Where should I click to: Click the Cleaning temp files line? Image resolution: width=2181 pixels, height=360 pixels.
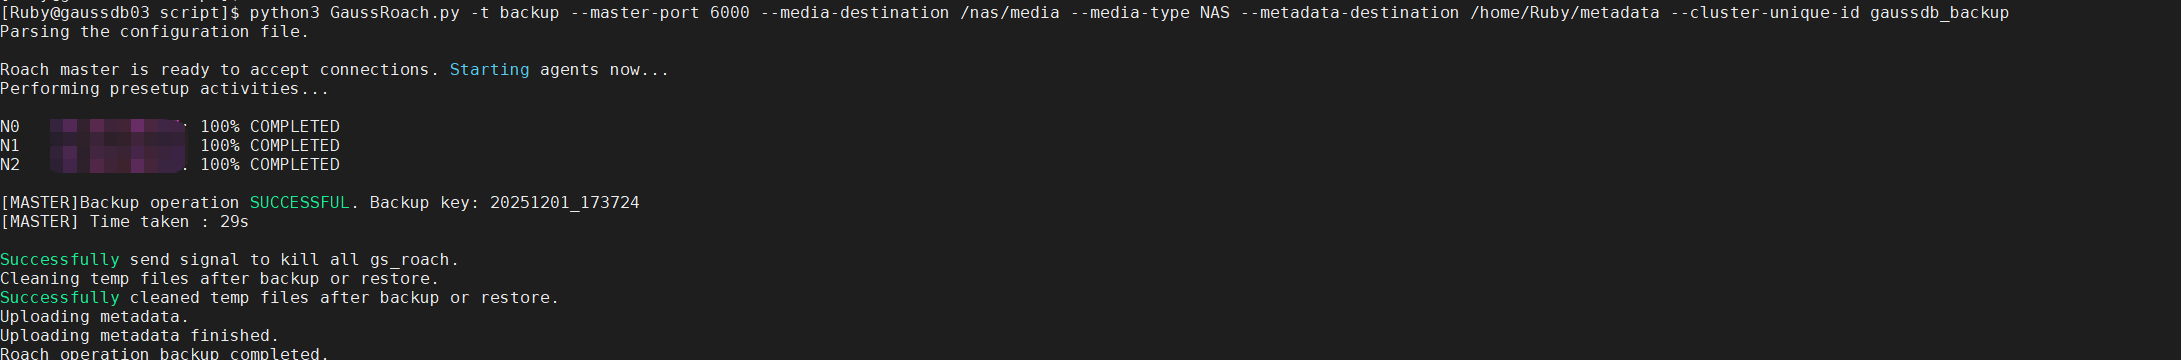tap(219, 279)
